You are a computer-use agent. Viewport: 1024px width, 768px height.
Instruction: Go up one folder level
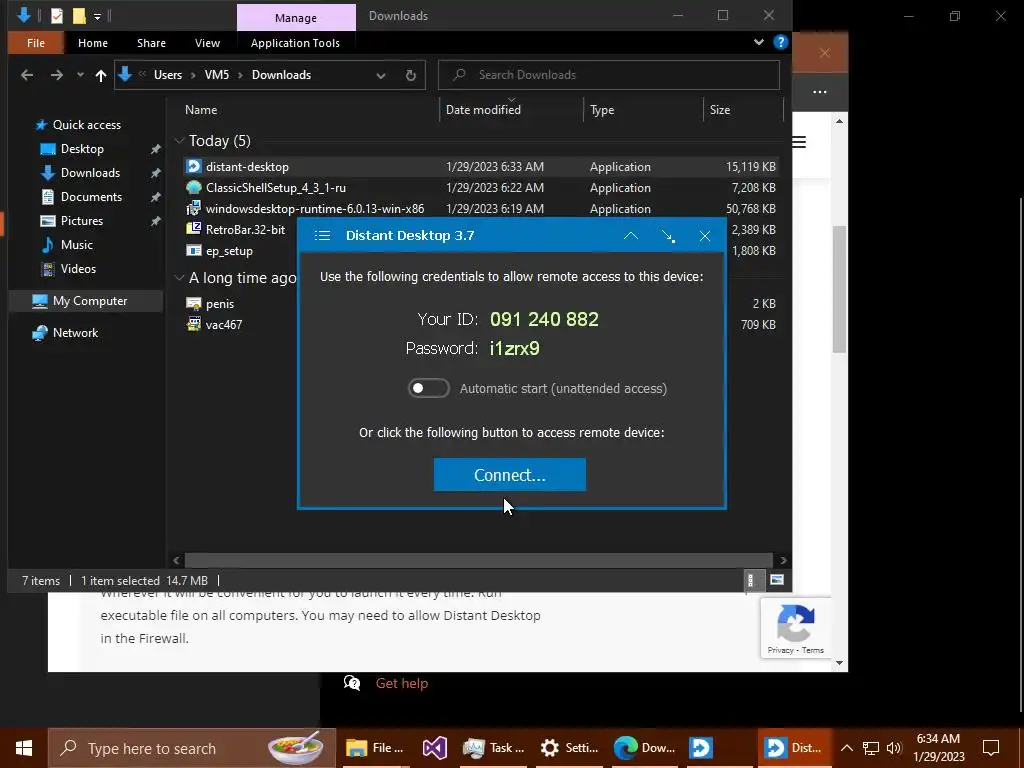coord(101,75)
